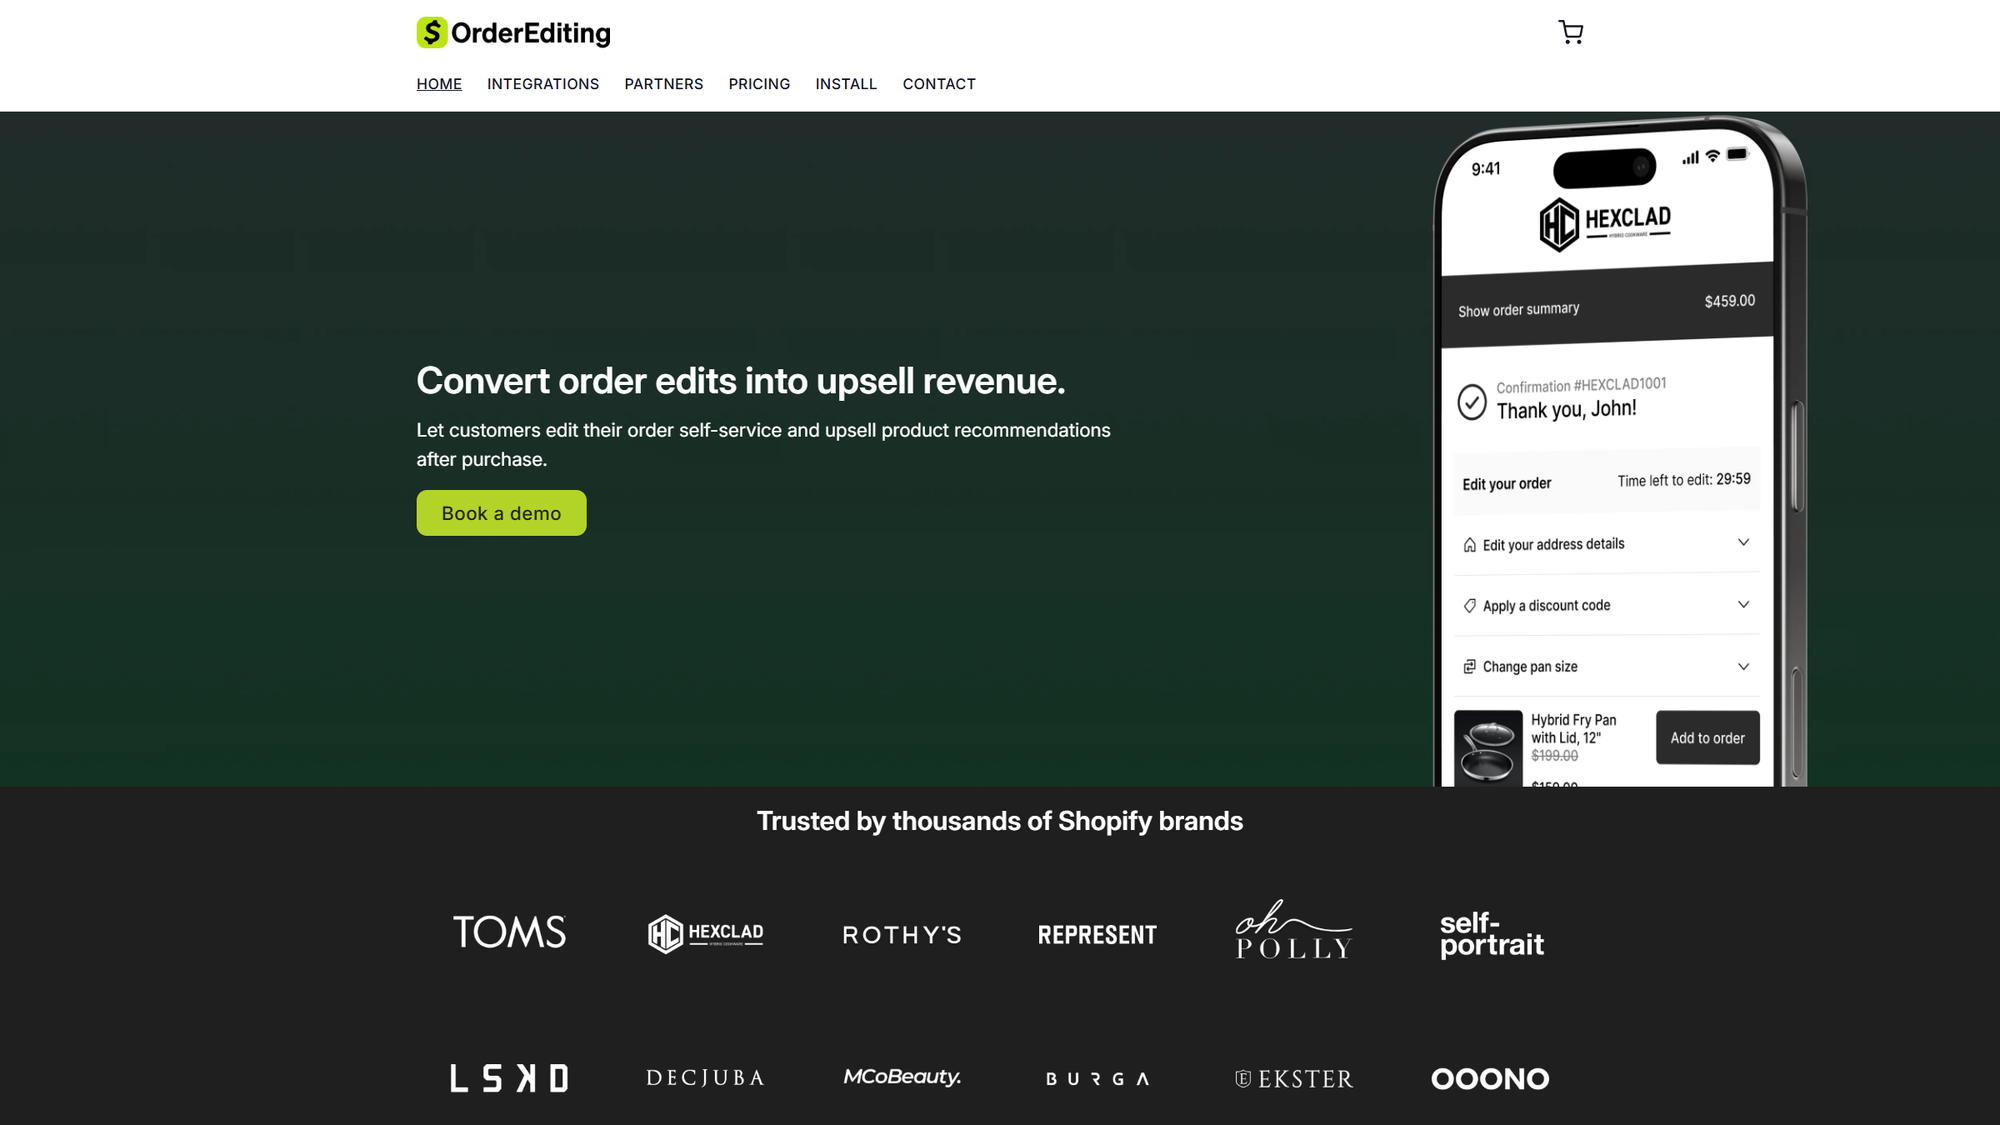
Task: Open the shopping cart icon
Action: point(1570,32)
